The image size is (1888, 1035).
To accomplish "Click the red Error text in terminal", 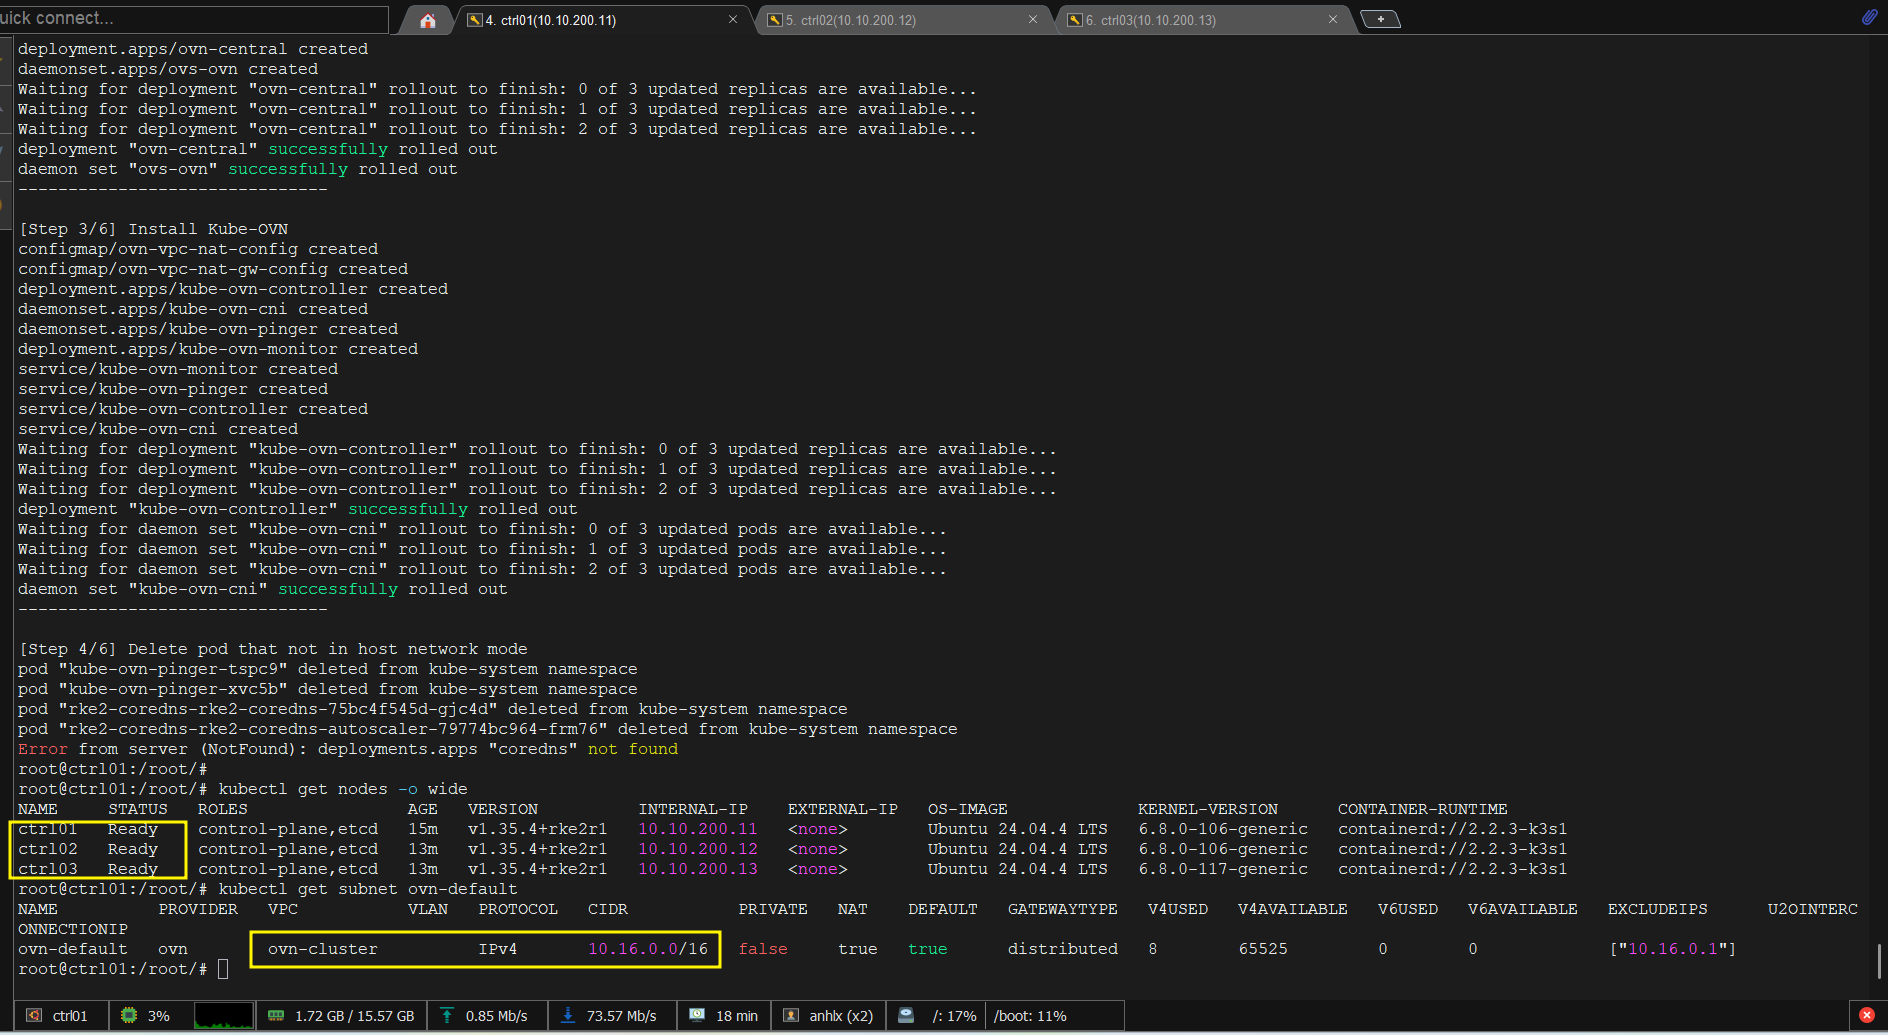I will [x=43, y=749].
